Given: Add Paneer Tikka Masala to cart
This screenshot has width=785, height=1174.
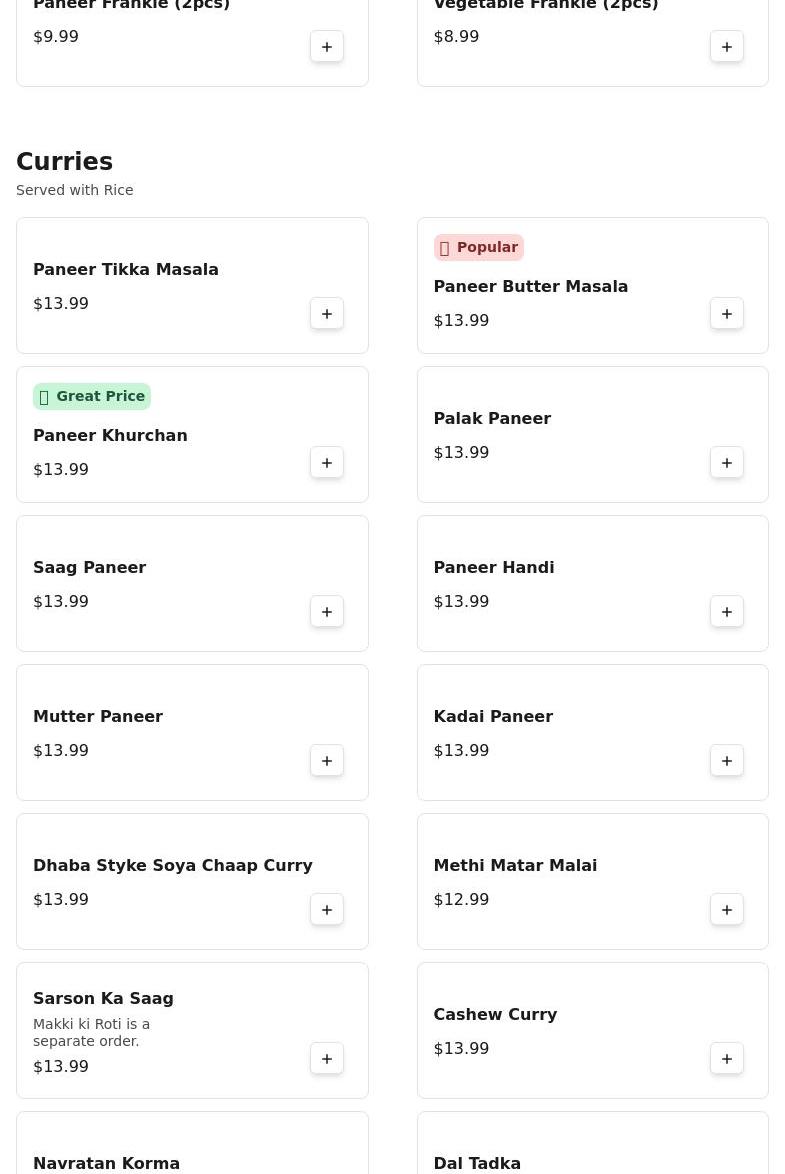Looking at the screenshot, I should pyautogui.click(x=327, y=314).
